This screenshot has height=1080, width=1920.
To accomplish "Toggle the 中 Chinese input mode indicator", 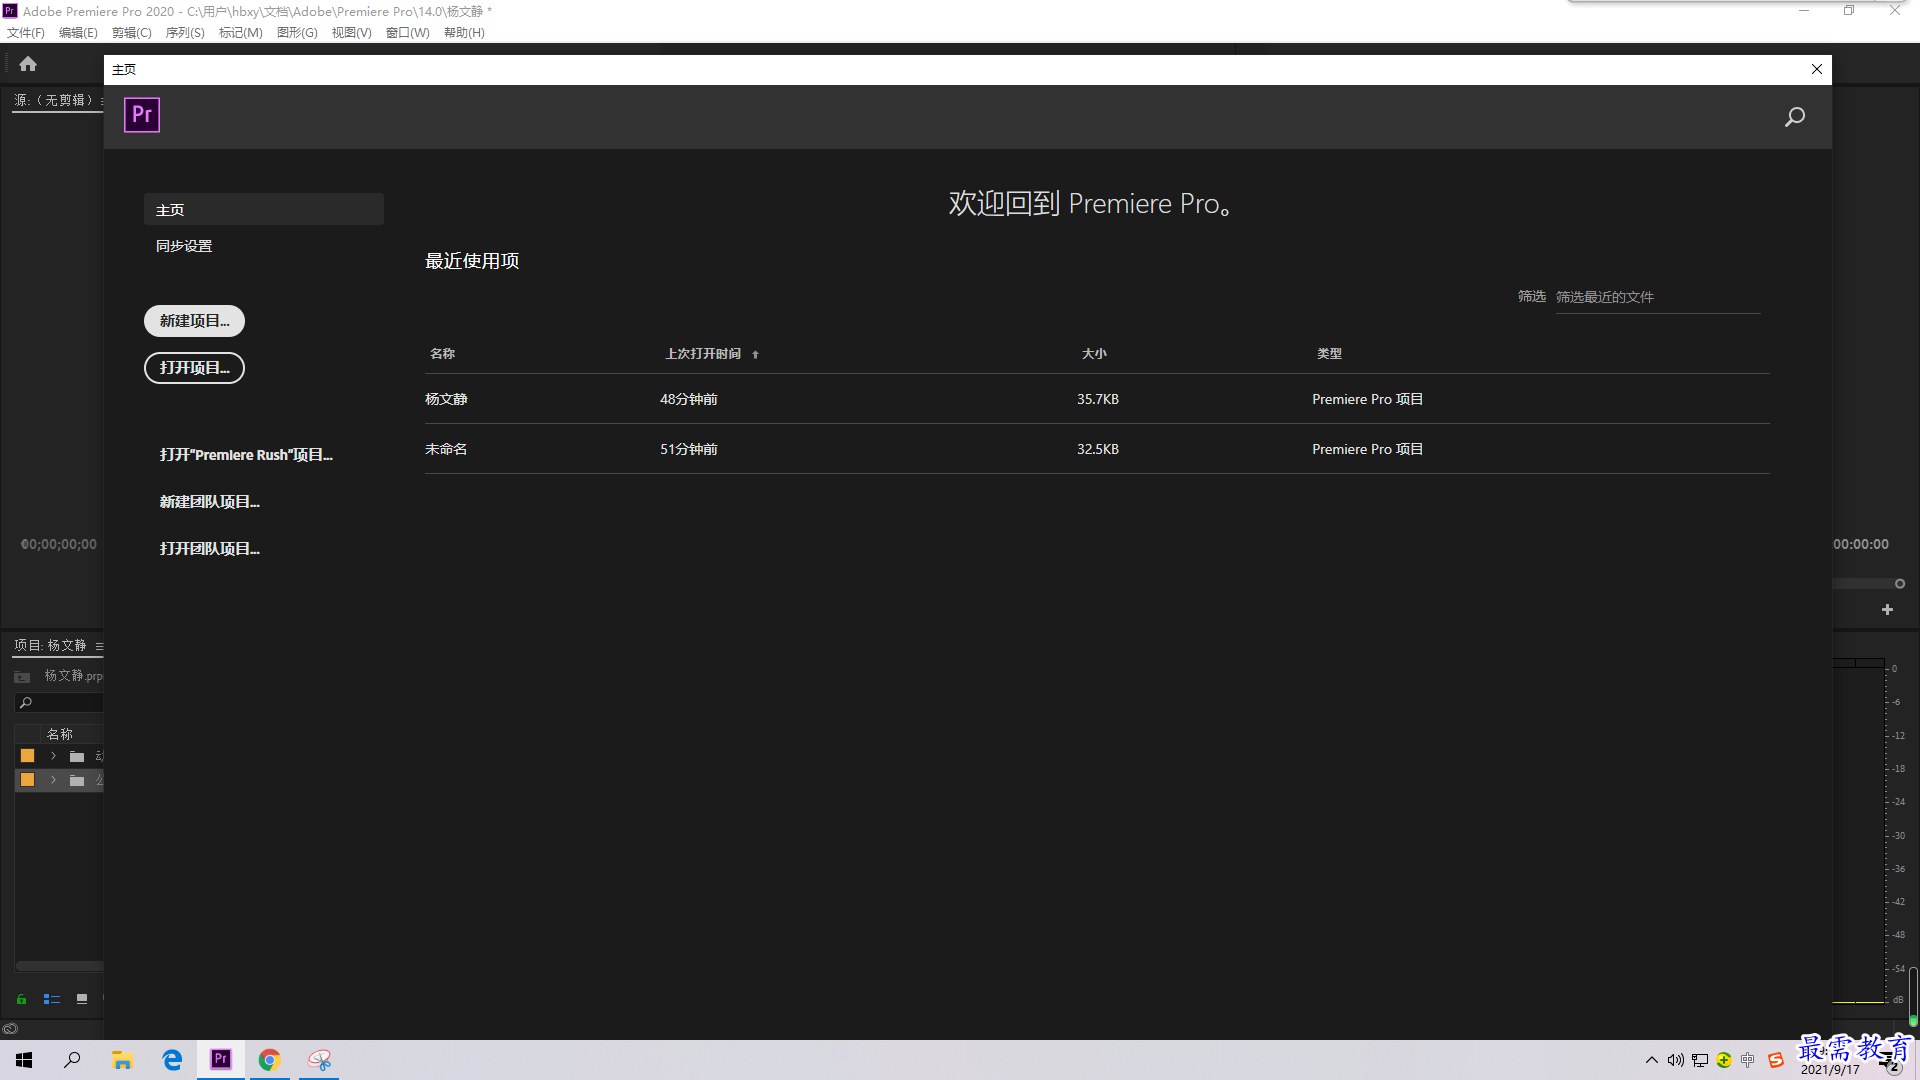I will [1748, 1060].
